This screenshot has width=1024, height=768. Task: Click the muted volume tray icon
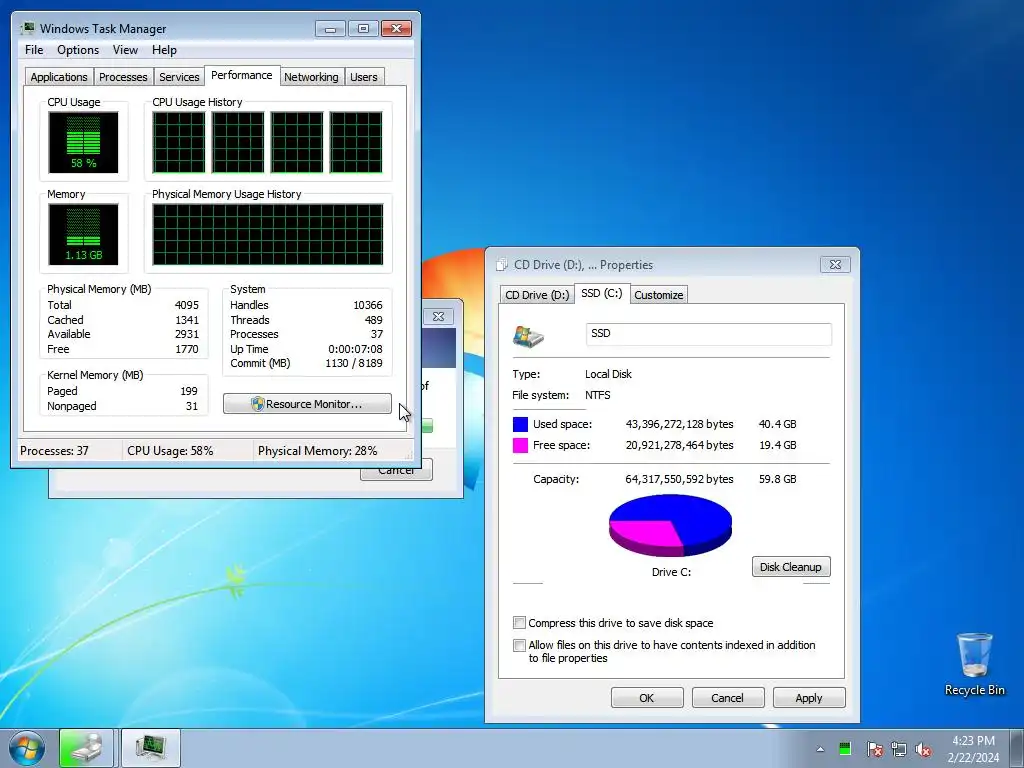point(923,749)
